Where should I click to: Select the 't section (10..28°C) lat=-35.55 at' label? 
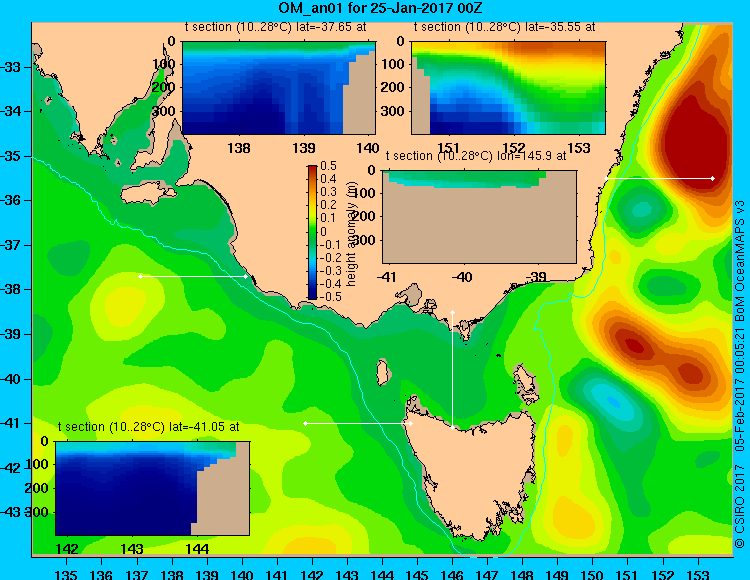coord(504,27)
